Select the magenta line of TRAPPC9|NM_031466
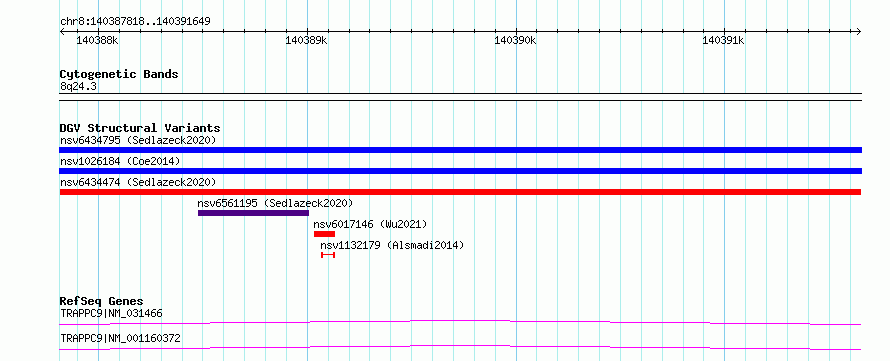This screenshot has height=361, width=890. coord(460,322)
